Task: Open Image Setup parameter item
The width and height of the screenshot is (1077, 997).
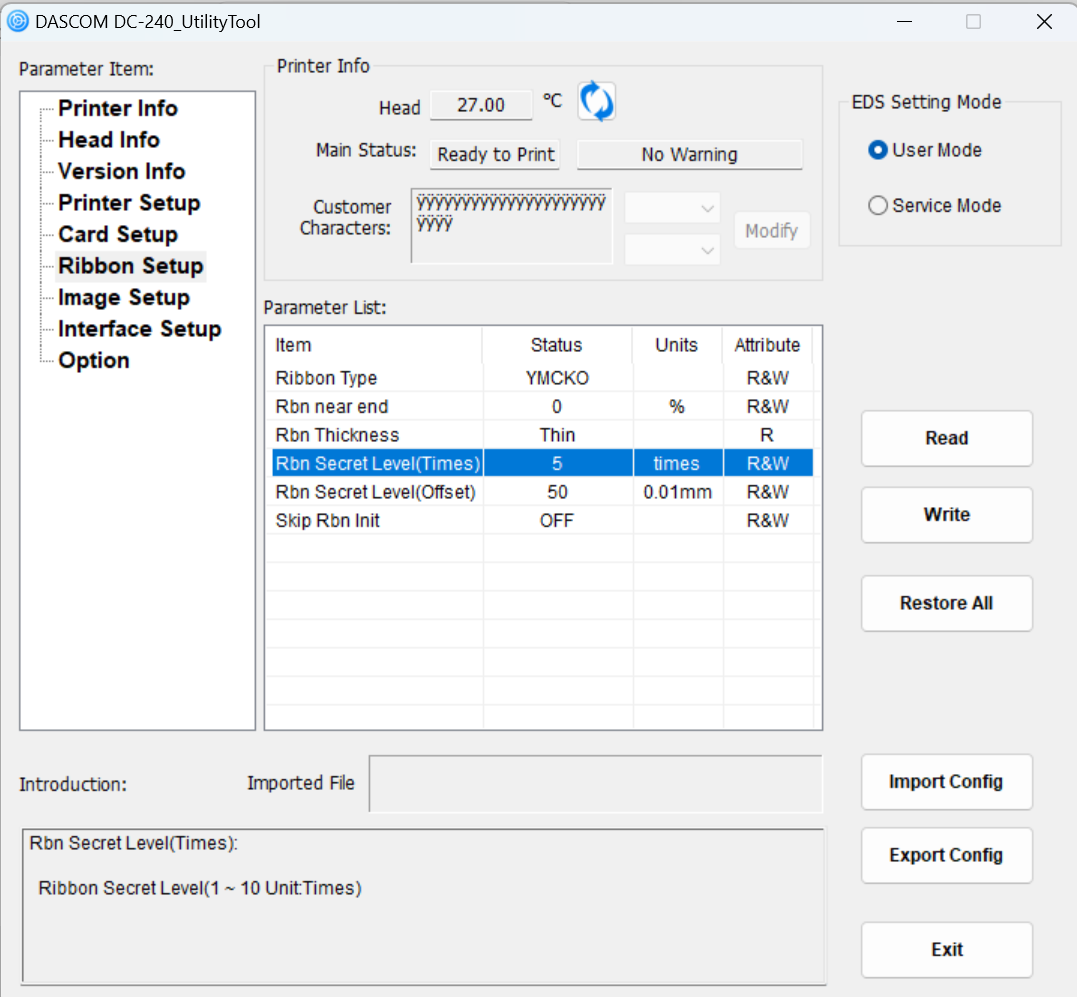Action: 124,297
